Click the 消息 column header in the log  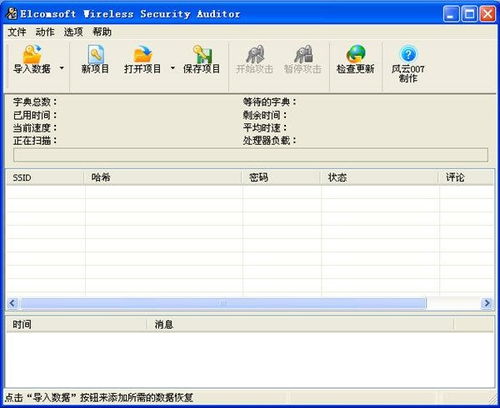(300, 324)
